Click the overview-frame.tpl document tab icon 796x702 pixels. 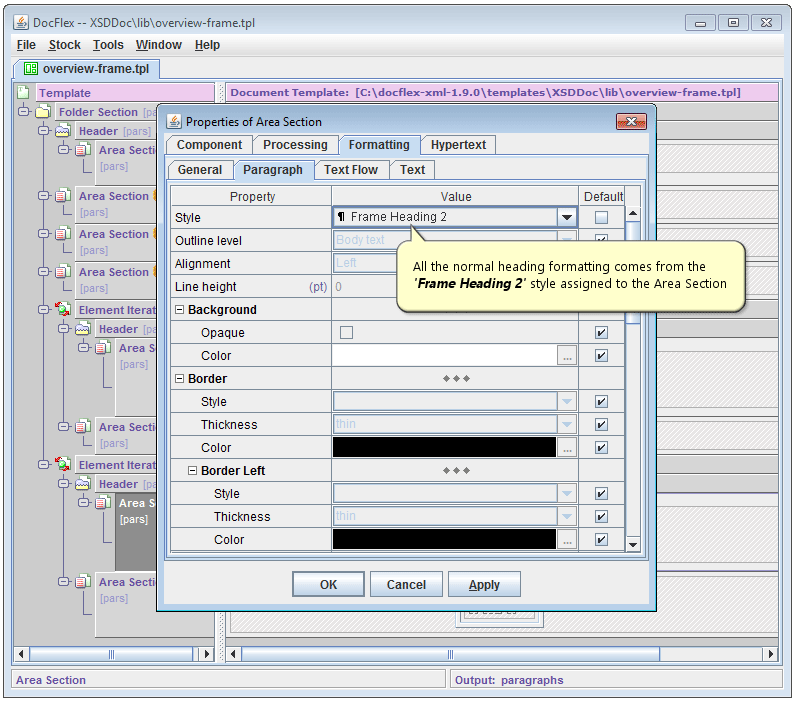click(30, 69)
